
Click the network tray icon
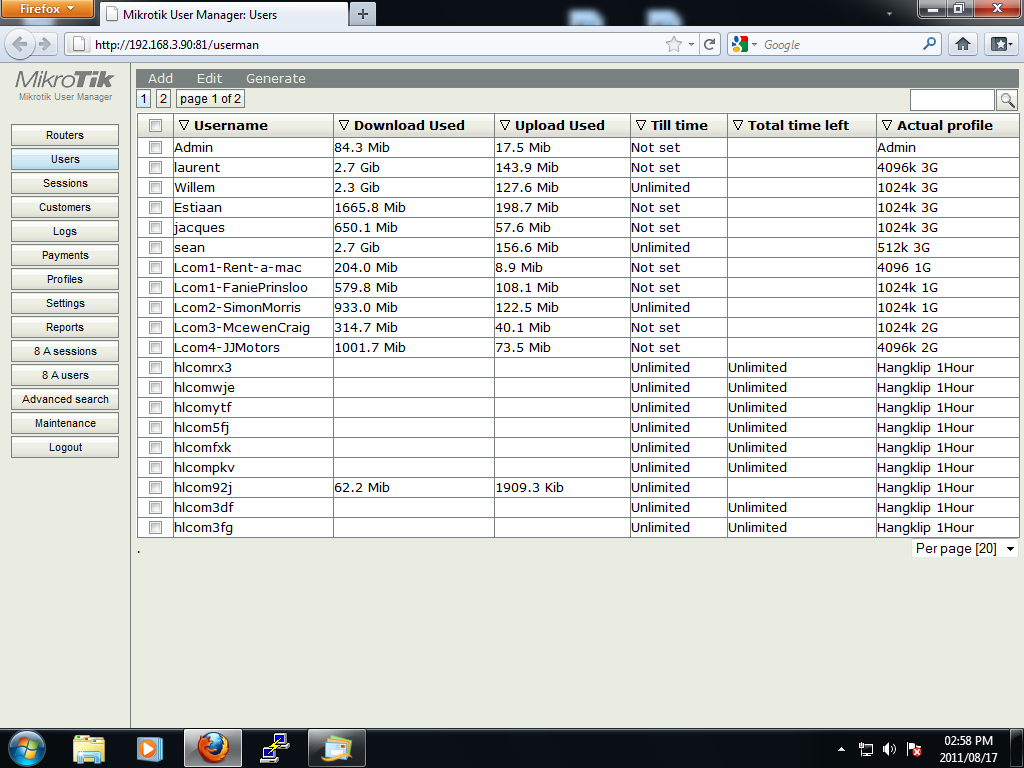(x=866, y=749)
